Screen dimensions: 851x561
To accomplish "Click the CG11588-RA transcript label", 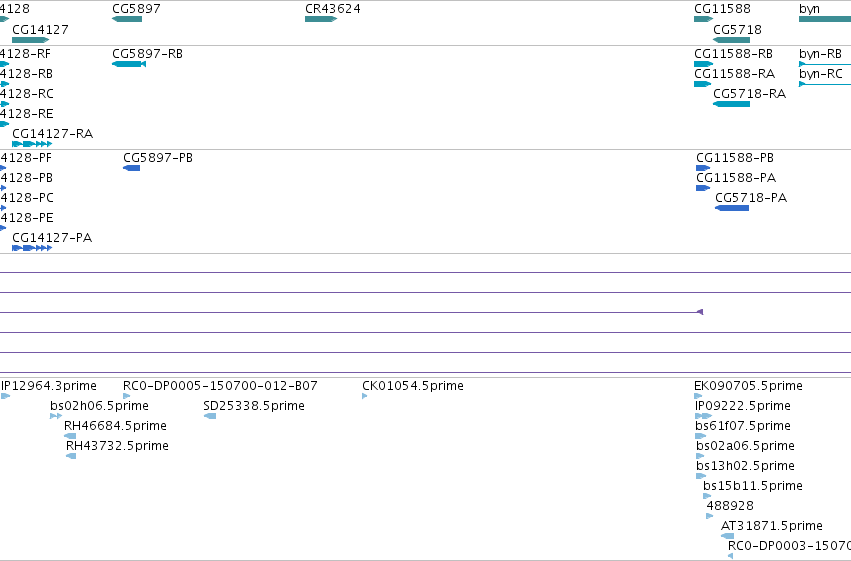I will pos(734,74).
